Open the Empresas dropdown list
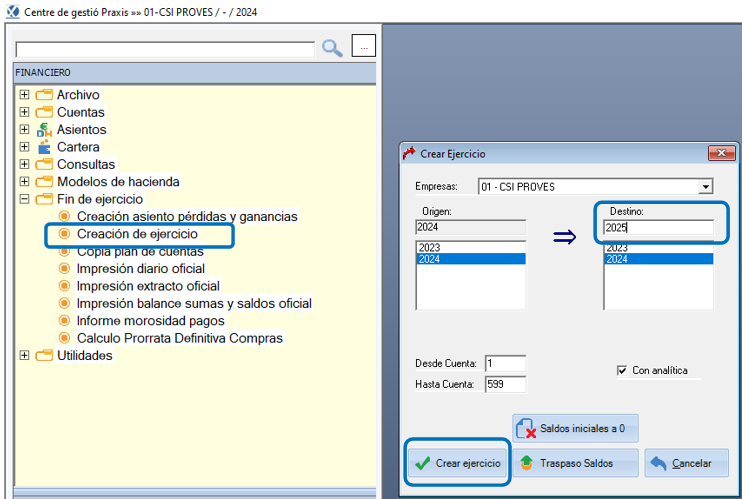The width and height of the screenshot is (742, 499). [705, 187]
